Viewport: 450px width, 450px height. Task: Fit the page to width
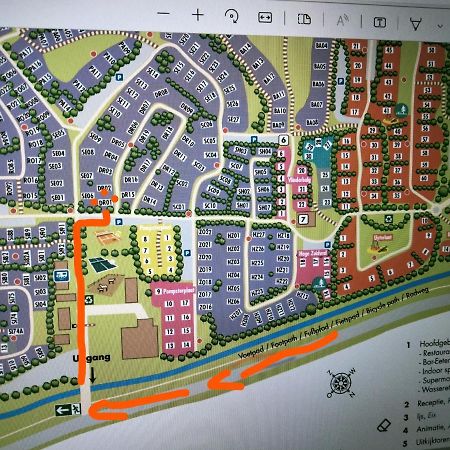click(x=265, y=18)
